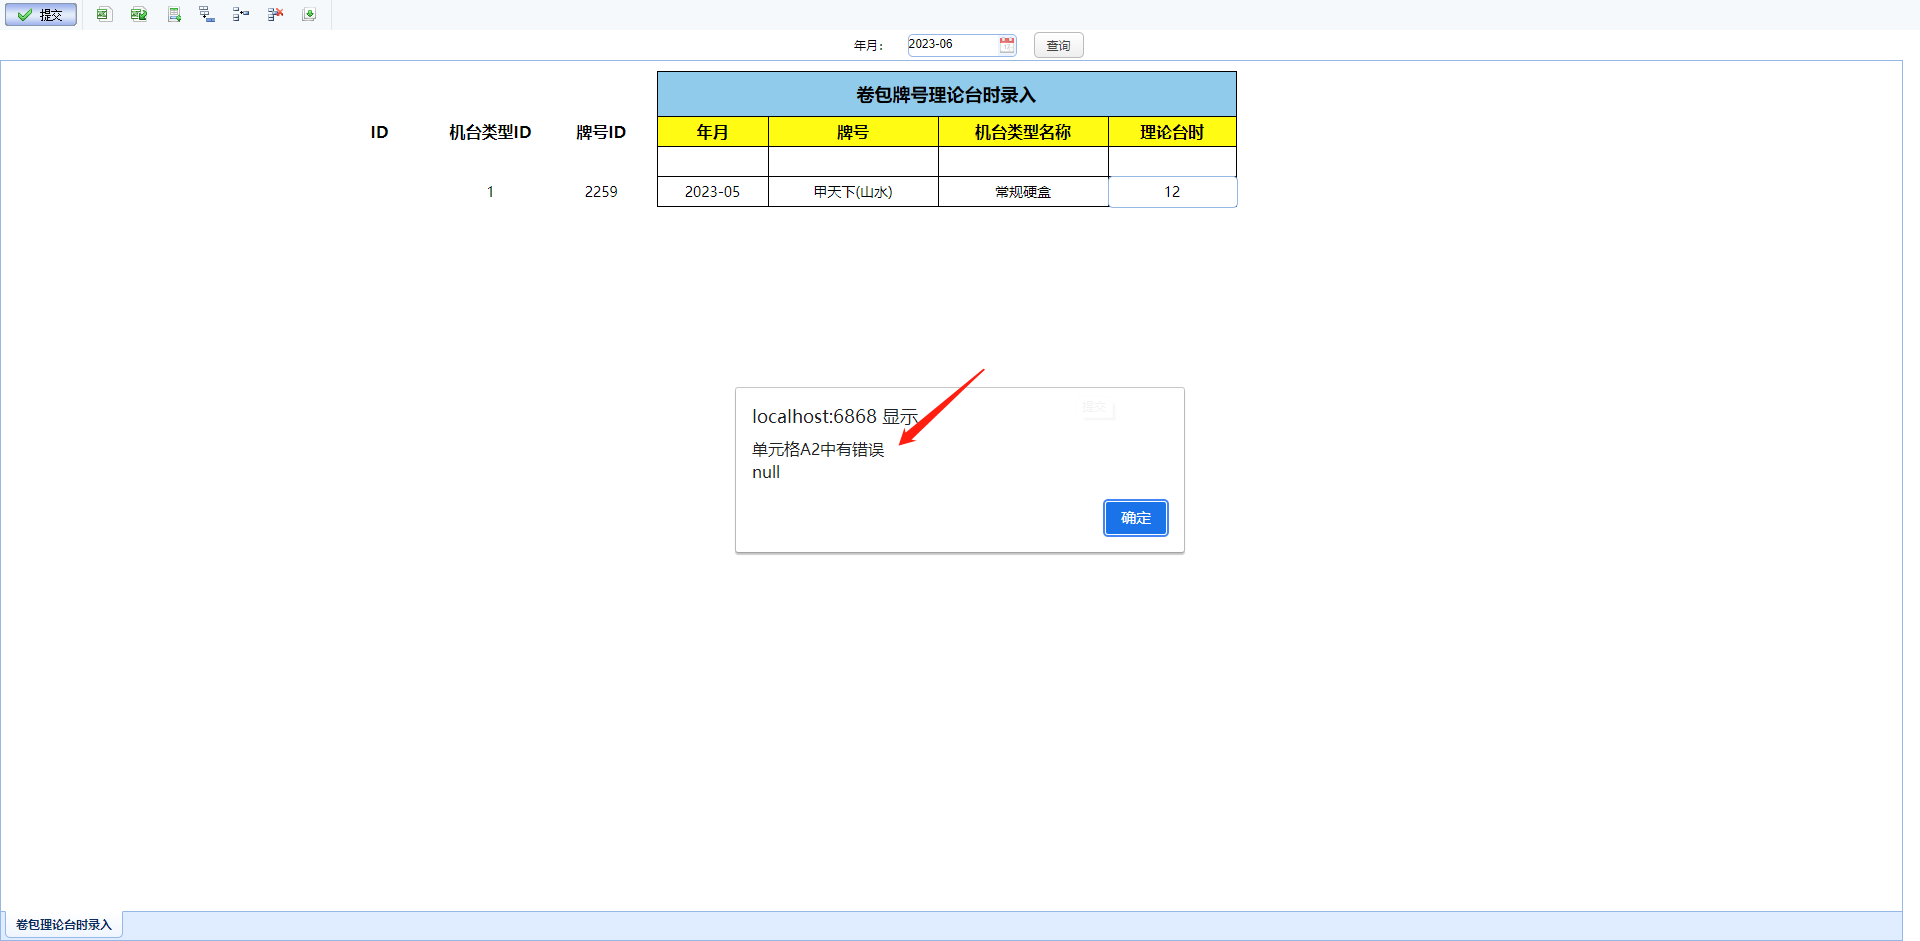
Task: Click the green download arrow import icon
Action: pyautogui.click(x=310, y=14)
